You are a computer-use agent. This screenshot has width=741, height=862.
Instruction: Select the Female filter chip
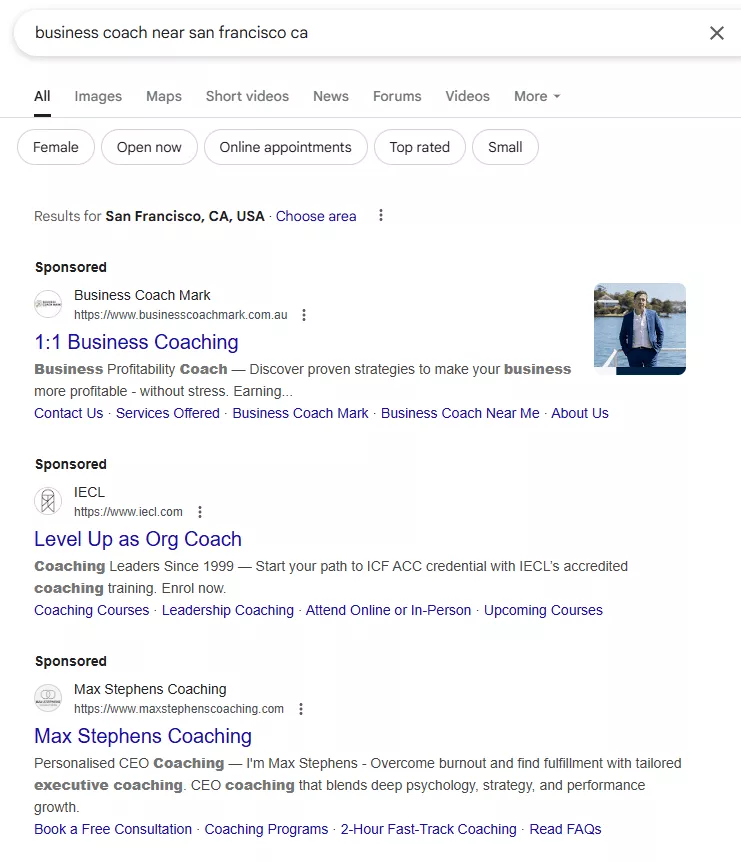point(55,146)
